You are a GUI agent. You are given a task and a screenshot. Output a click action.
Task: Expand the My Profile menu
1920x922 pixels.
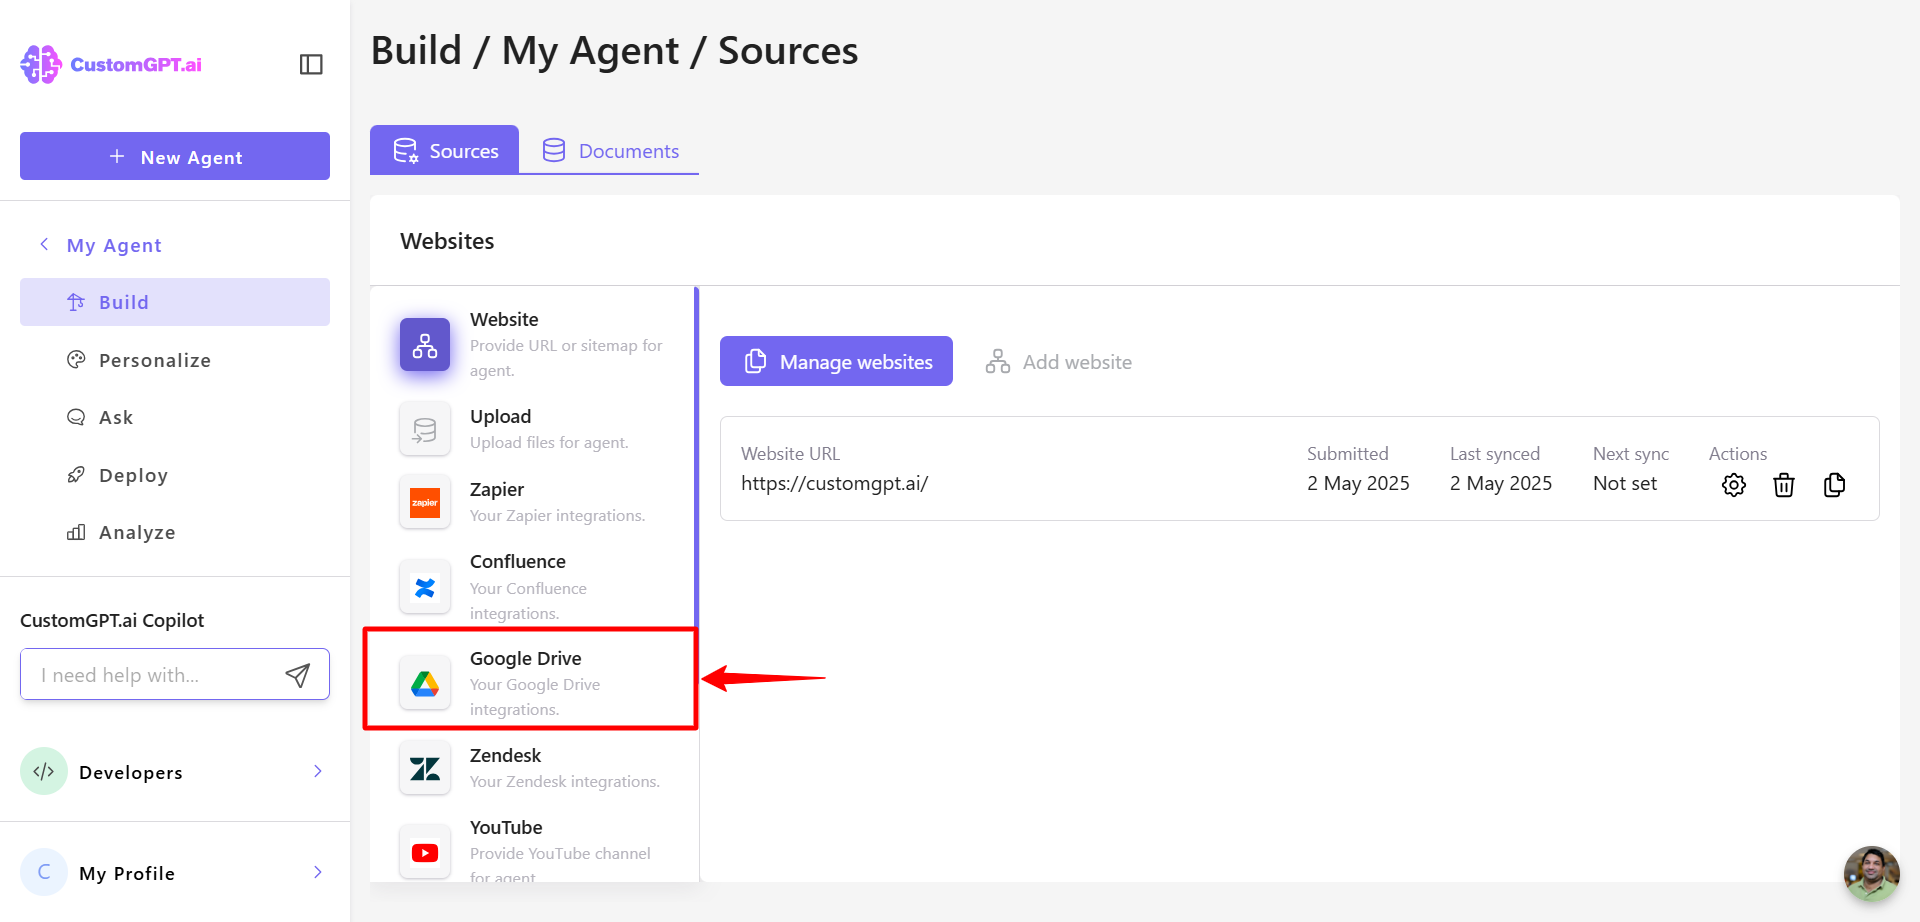point(317,872)
